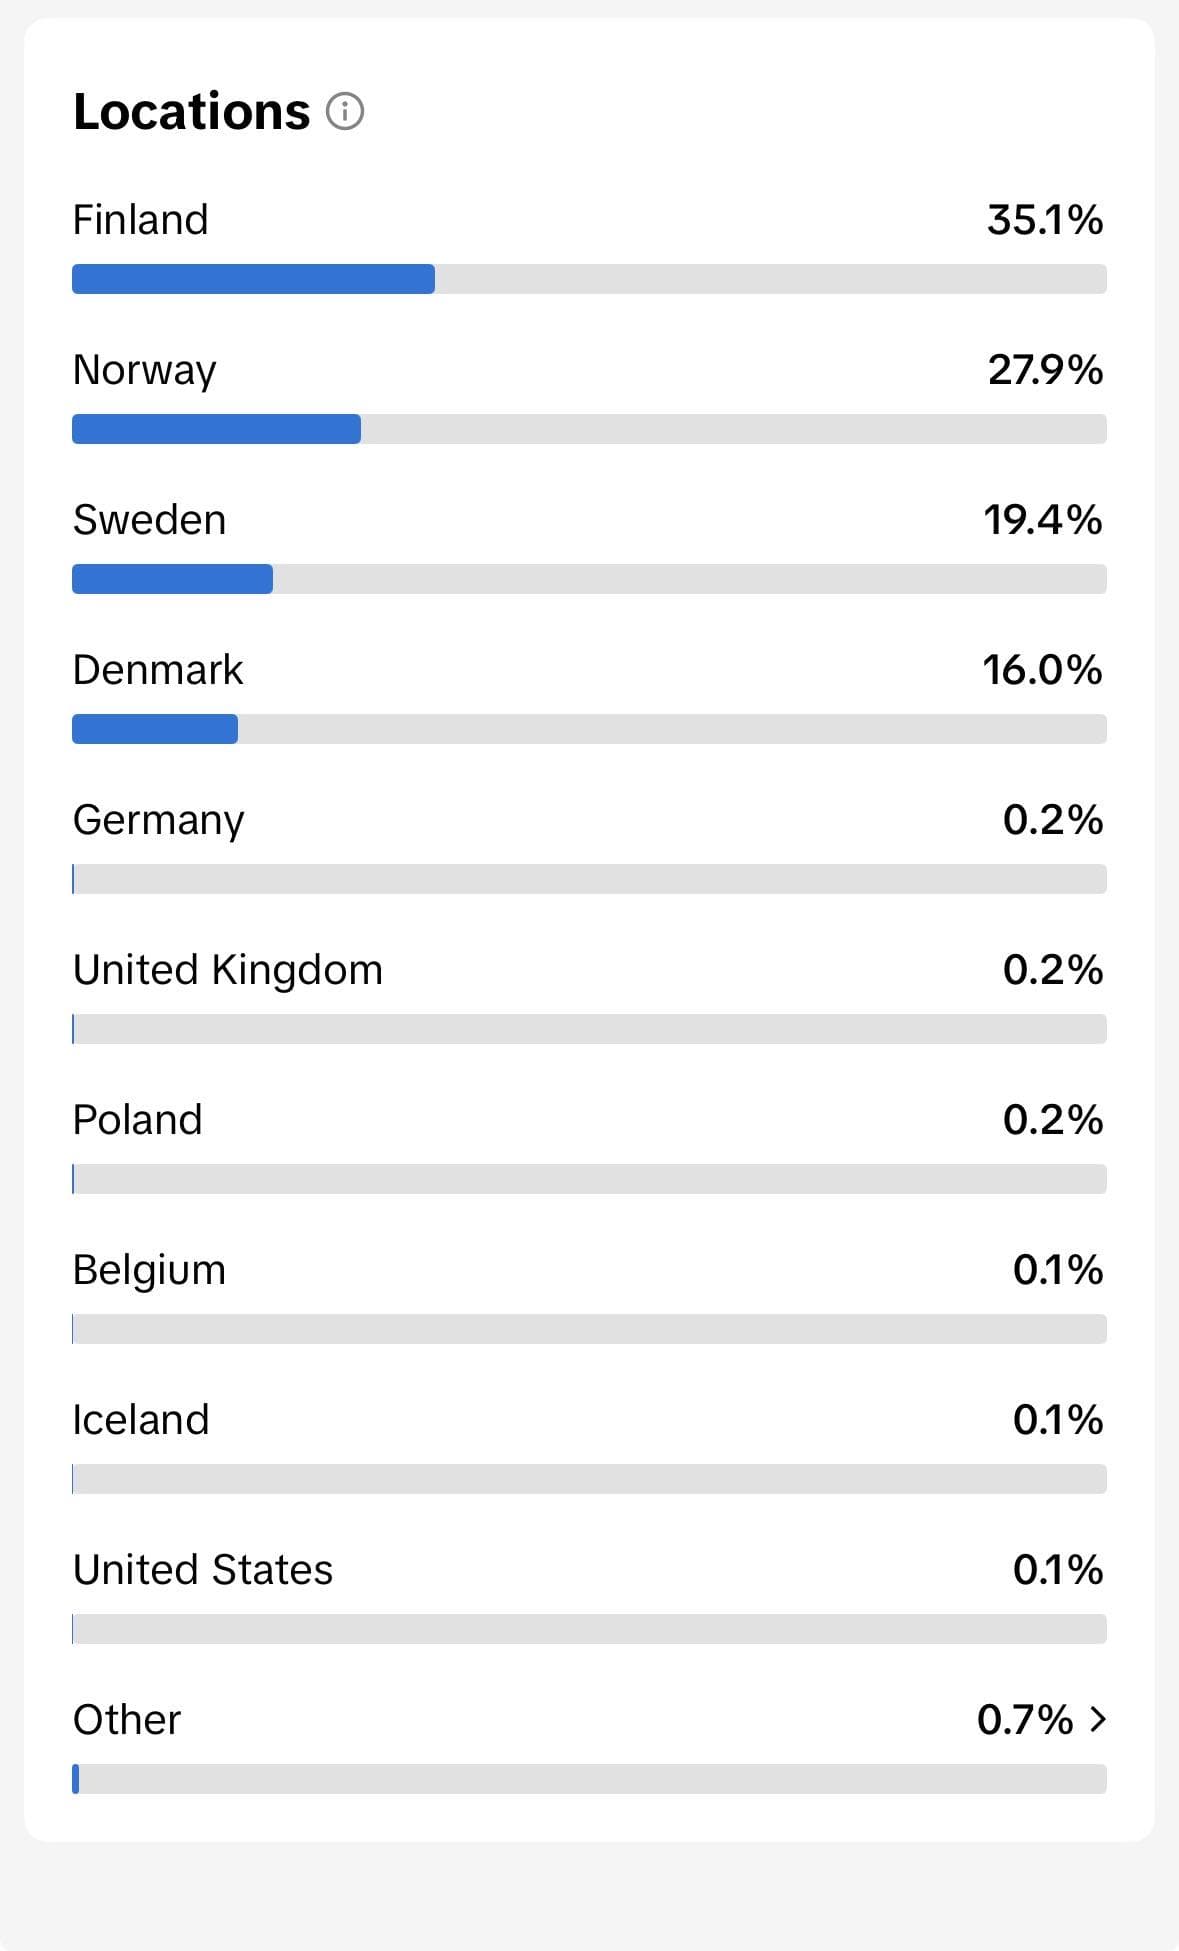Click the United Kingdom label
Image resolution: width=1179 pixels, height=1951 pixels.
[x=228, y=970]
